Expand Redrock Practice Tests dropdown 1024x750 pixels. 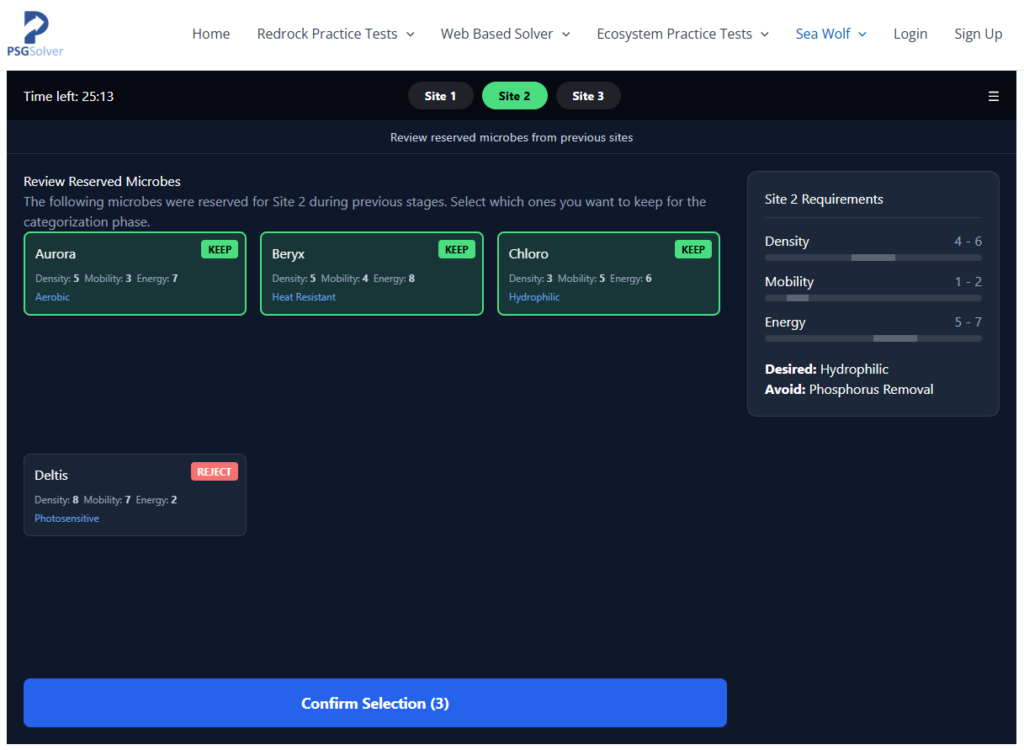335,34
